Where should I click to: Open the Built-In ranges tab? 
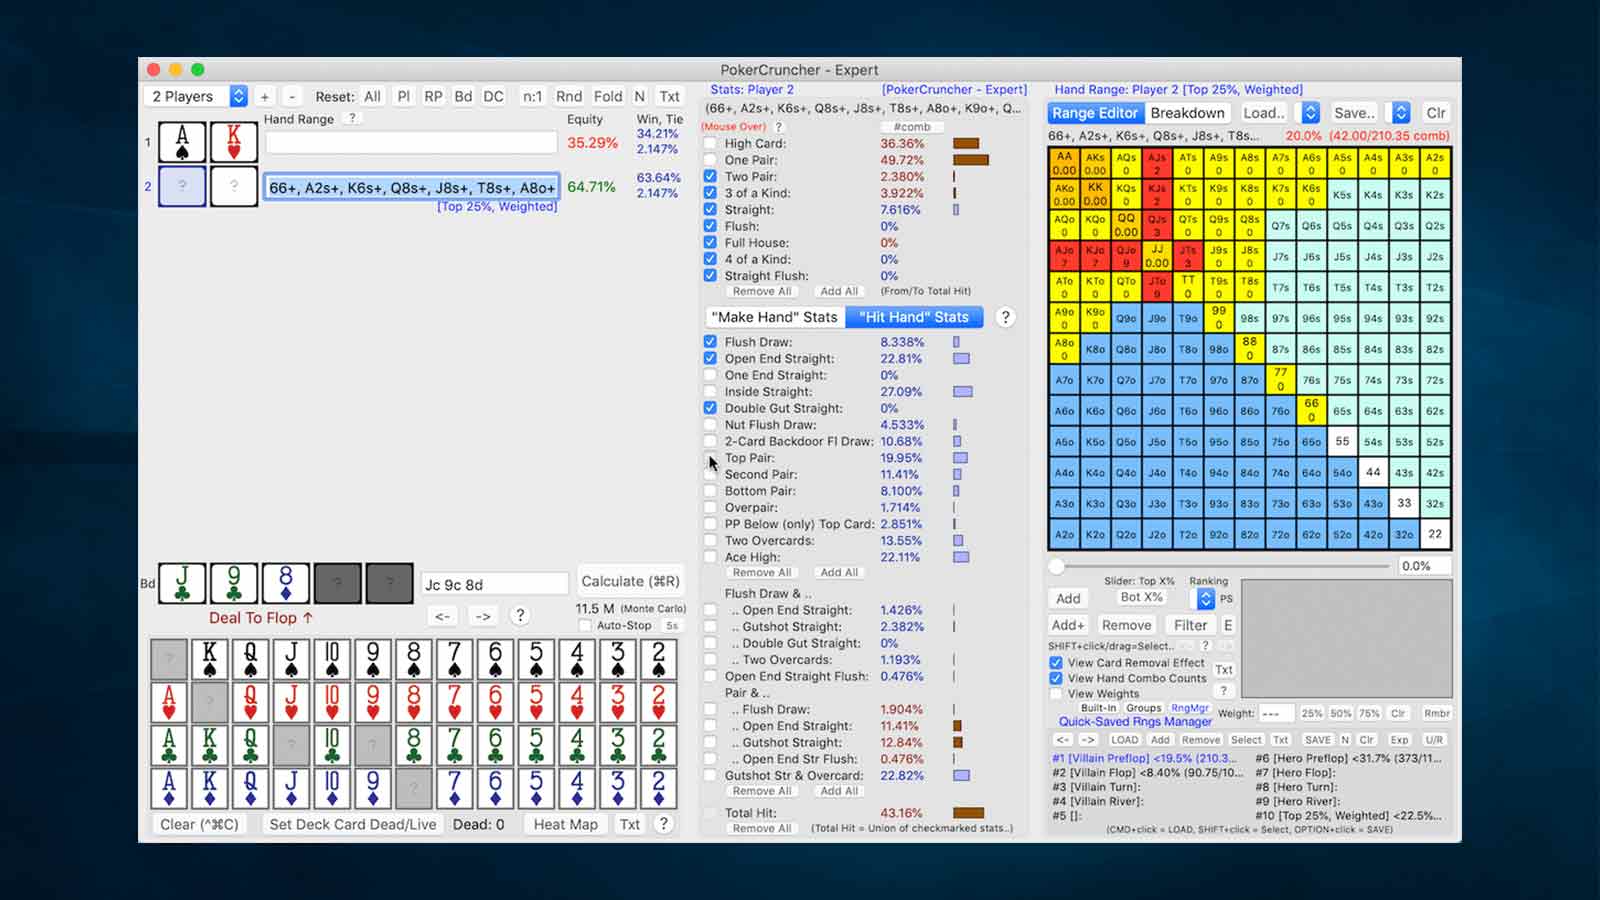pos(1098,708)
